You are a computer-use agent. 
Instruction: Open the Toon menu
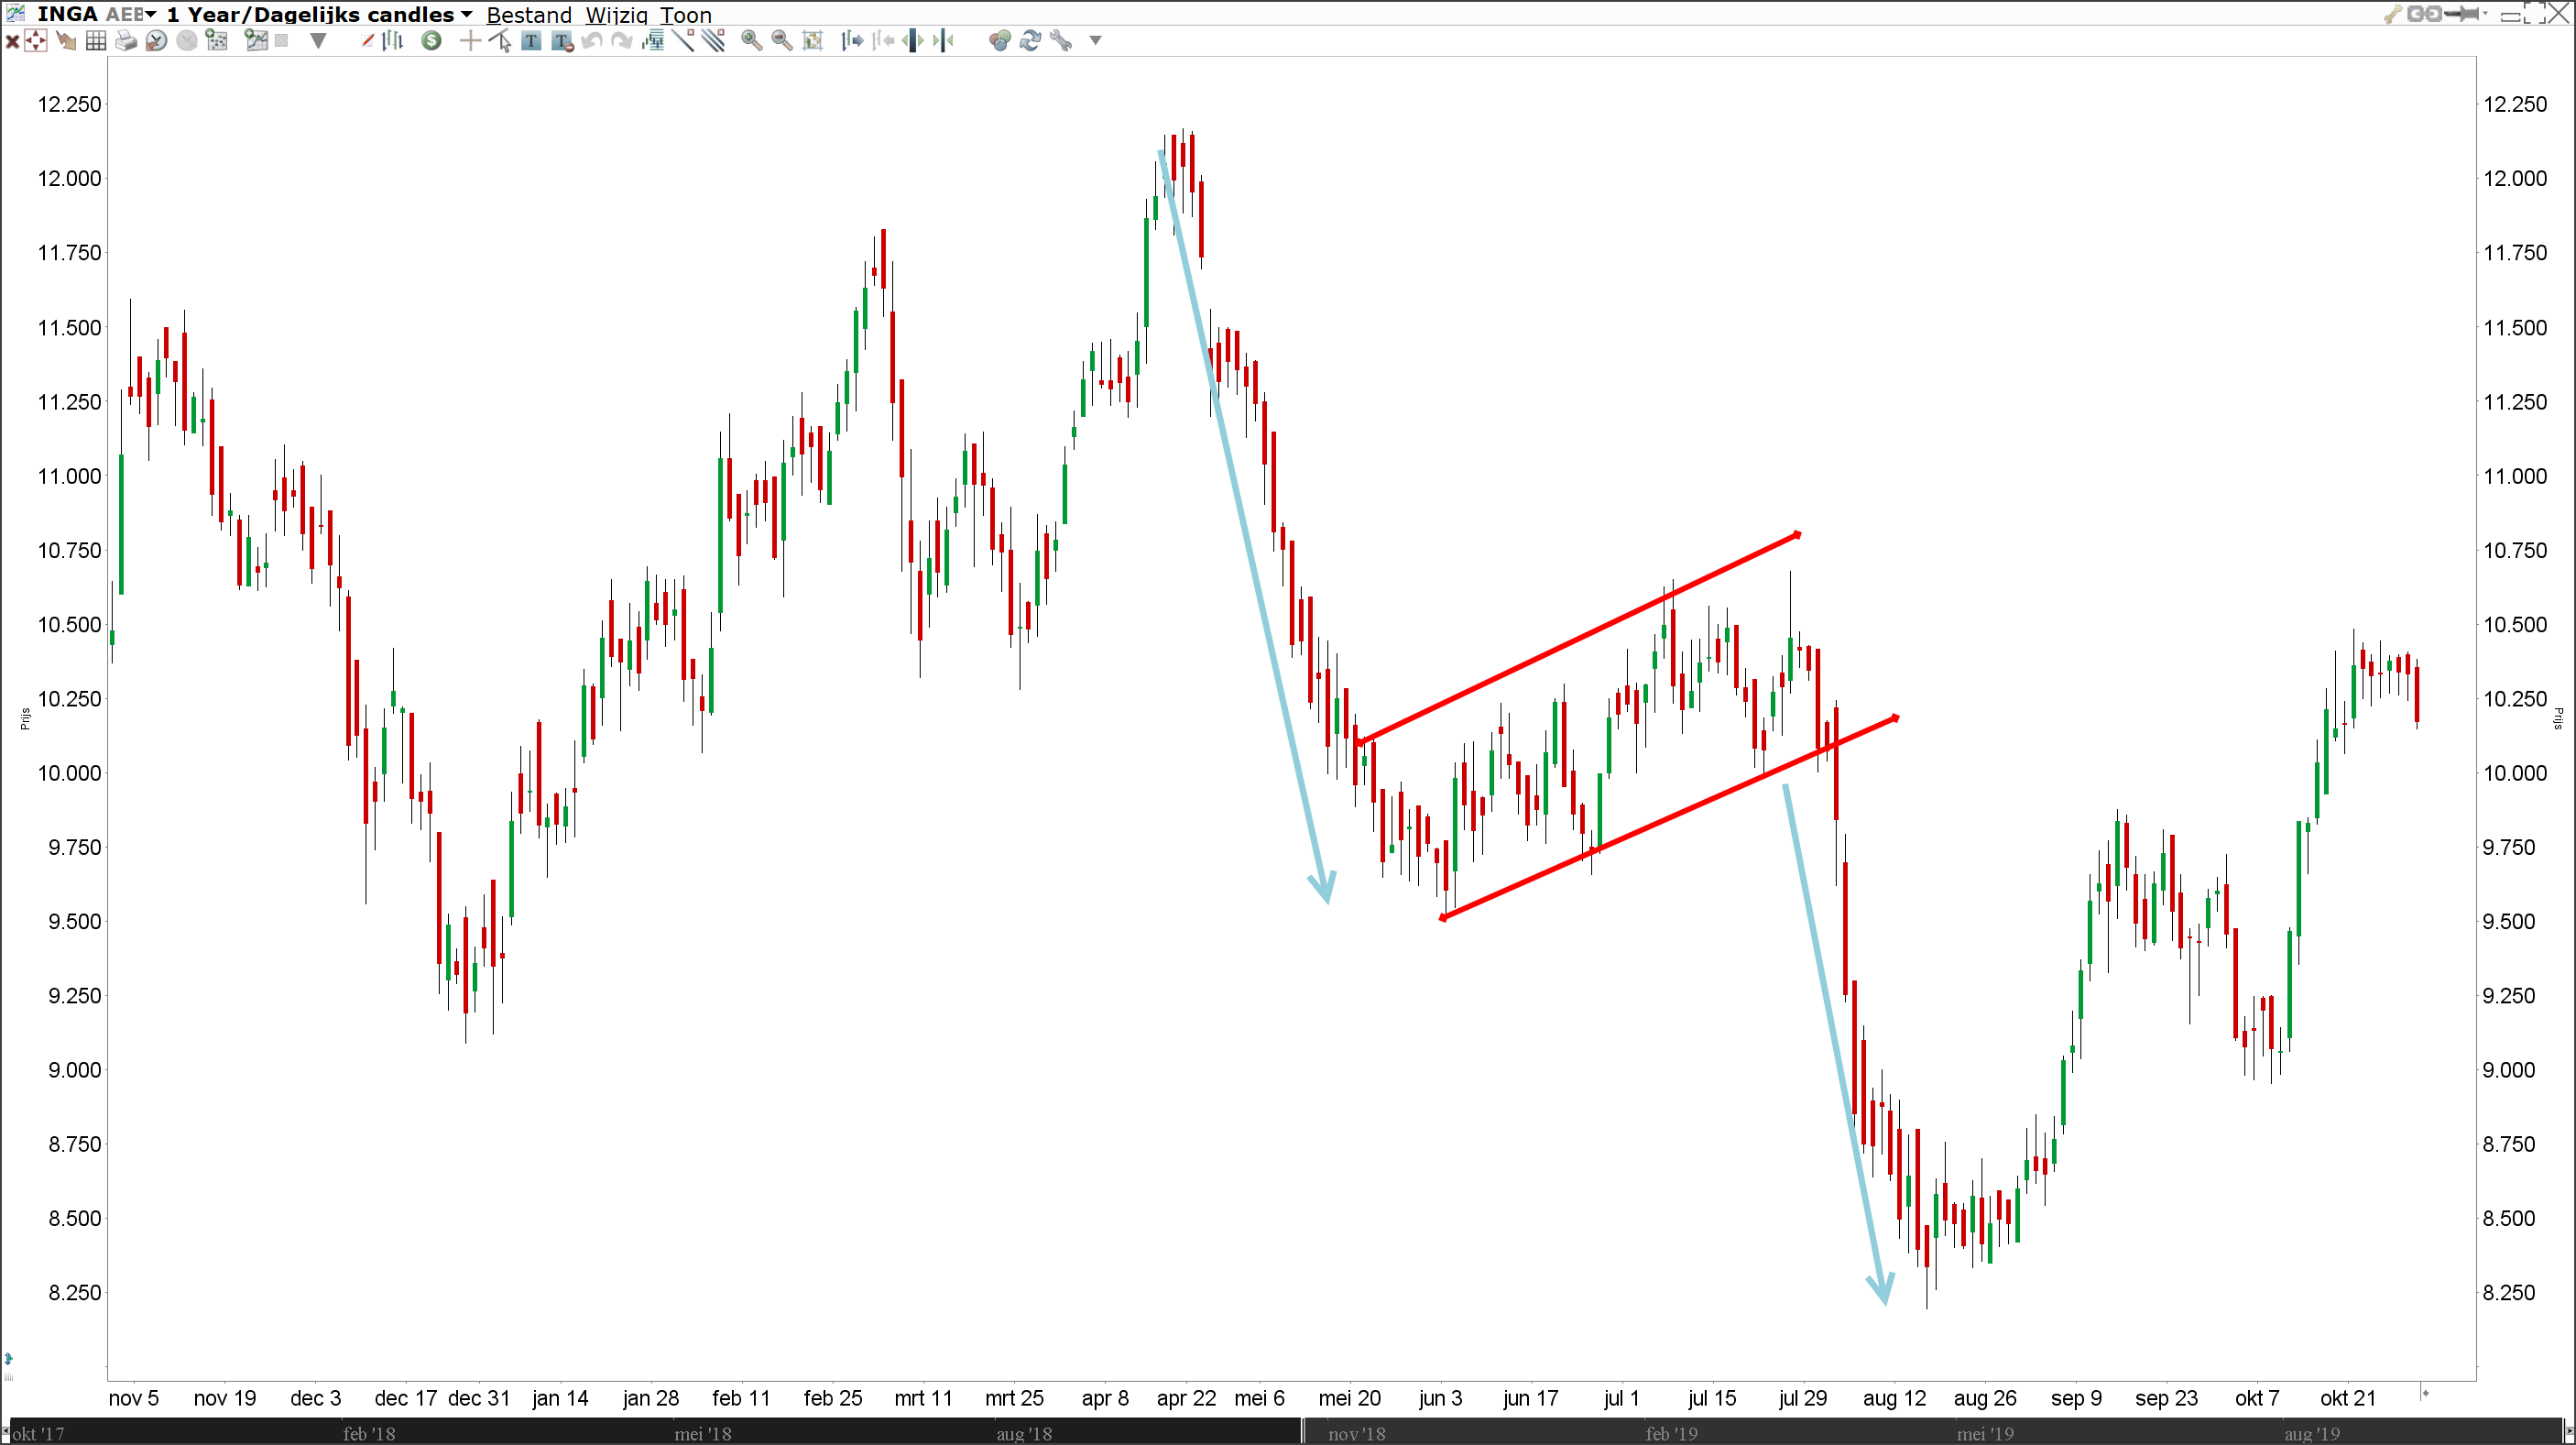pos(686,15)
